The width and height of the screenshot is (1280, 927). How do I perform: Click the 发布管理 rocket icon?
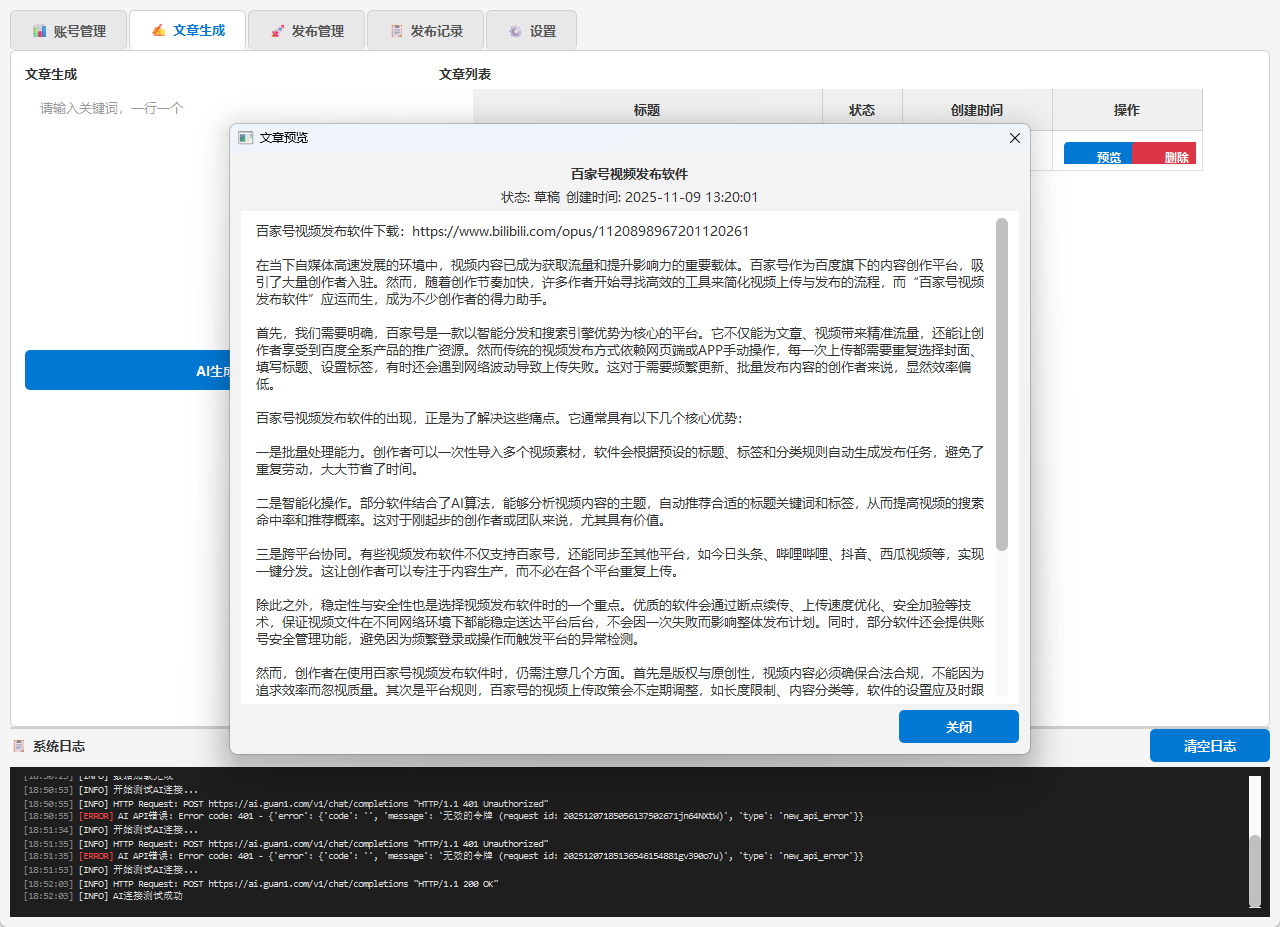[x=278, y=31]
